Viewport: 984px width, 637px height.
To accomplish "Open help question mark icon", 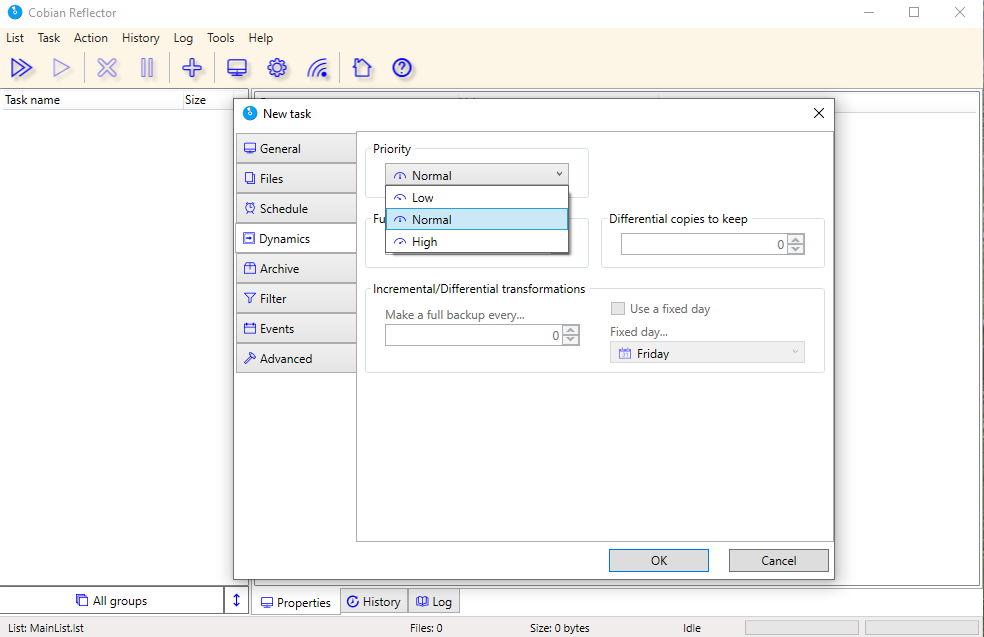I will coord(402,68).
